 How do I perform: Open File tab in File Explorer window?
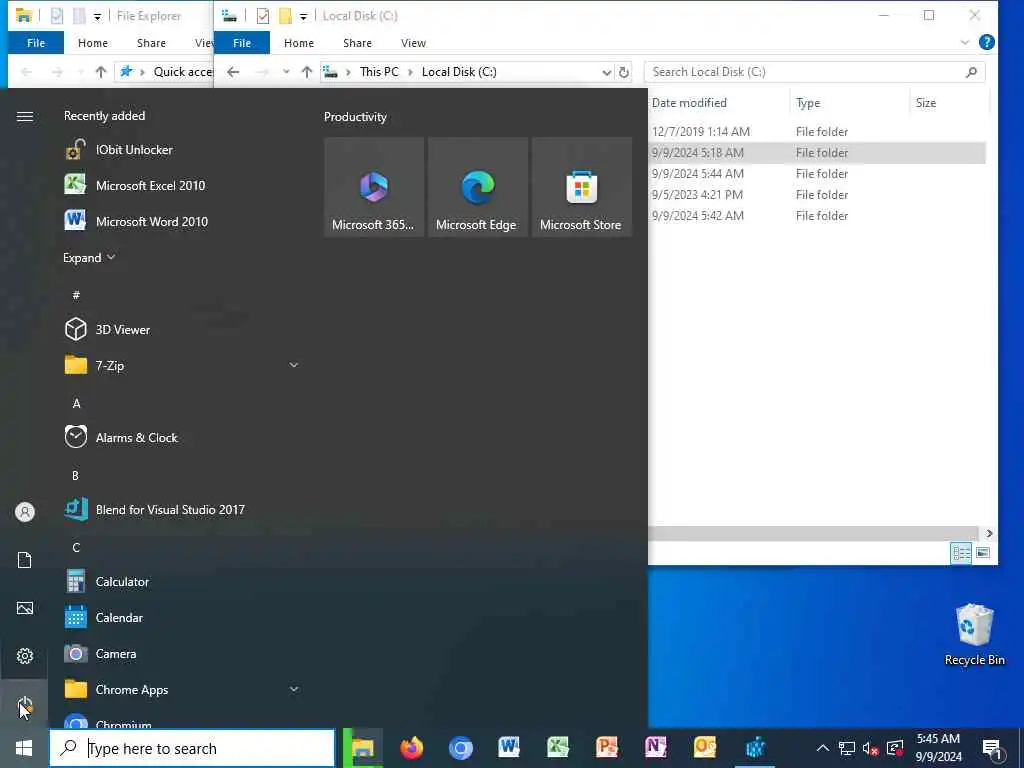point(36,43)
